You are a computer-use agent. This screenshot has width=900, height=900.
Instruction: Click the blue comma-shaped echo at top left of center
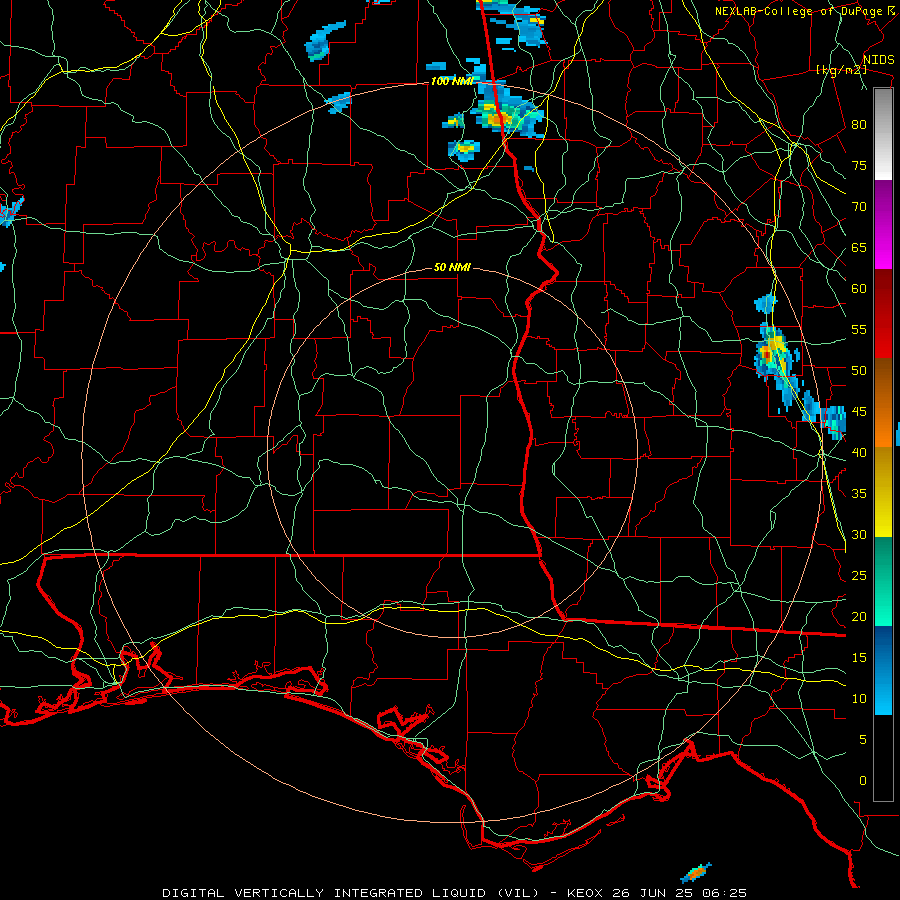pyautogui.click(x=325, y=40)
